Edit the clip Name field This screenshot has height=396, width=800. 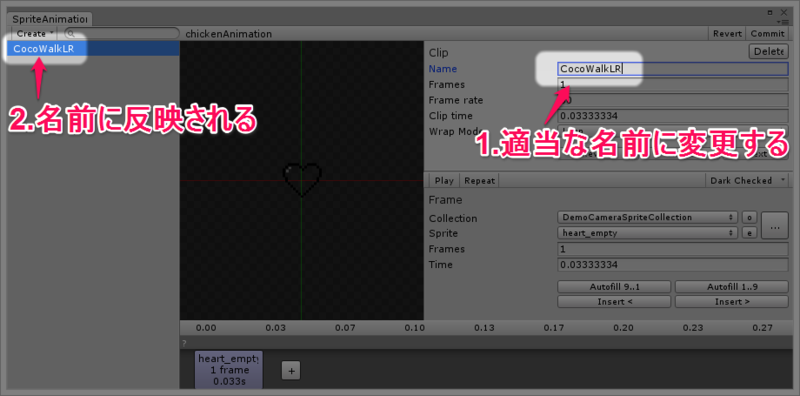673,69
